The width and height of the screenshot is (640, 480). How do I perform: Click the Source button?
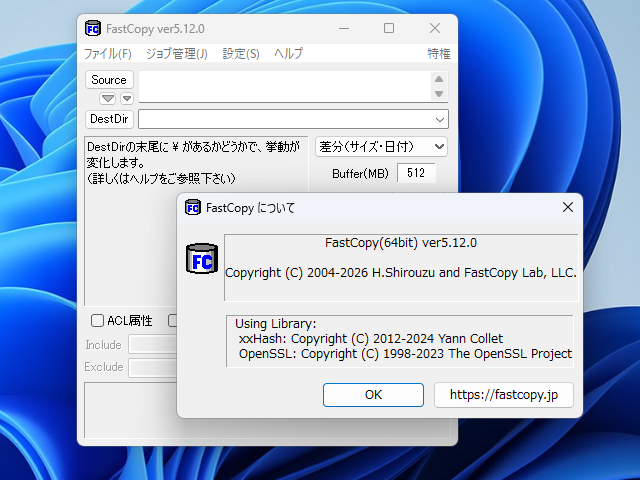[x=109, y=80]
